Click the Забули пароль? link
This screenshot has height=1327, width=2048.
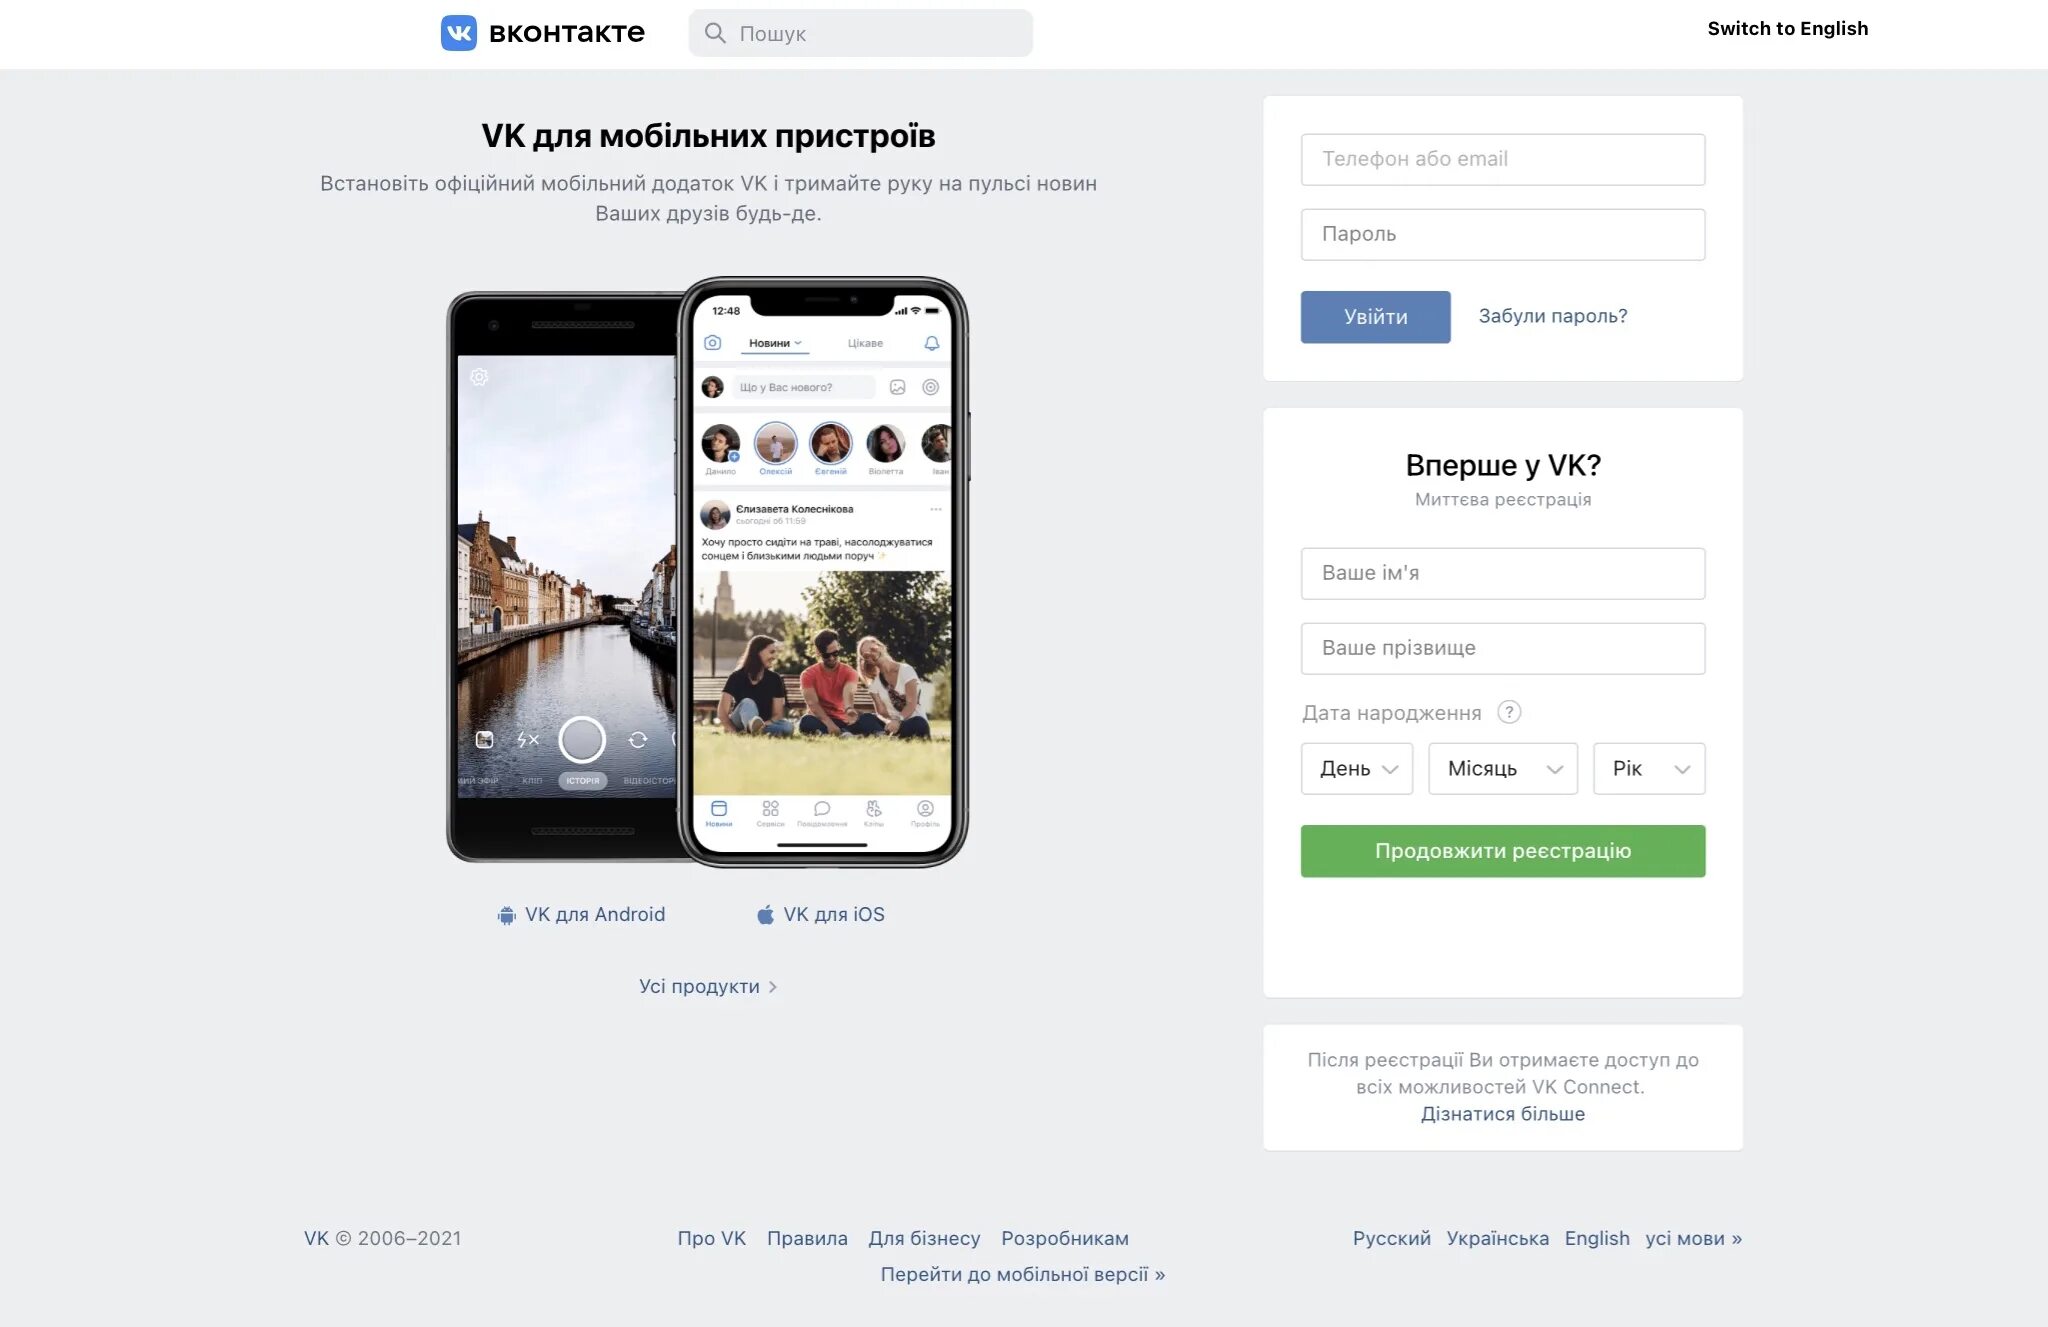click(1552, 315)
